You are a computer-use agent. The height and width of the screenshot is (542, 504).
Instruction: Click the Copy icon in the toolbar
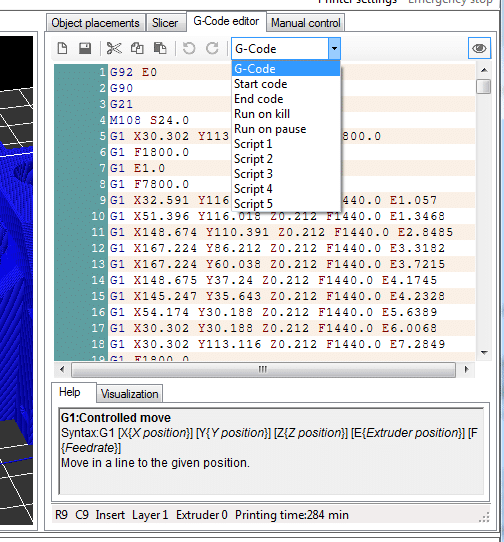click(137, 48)
